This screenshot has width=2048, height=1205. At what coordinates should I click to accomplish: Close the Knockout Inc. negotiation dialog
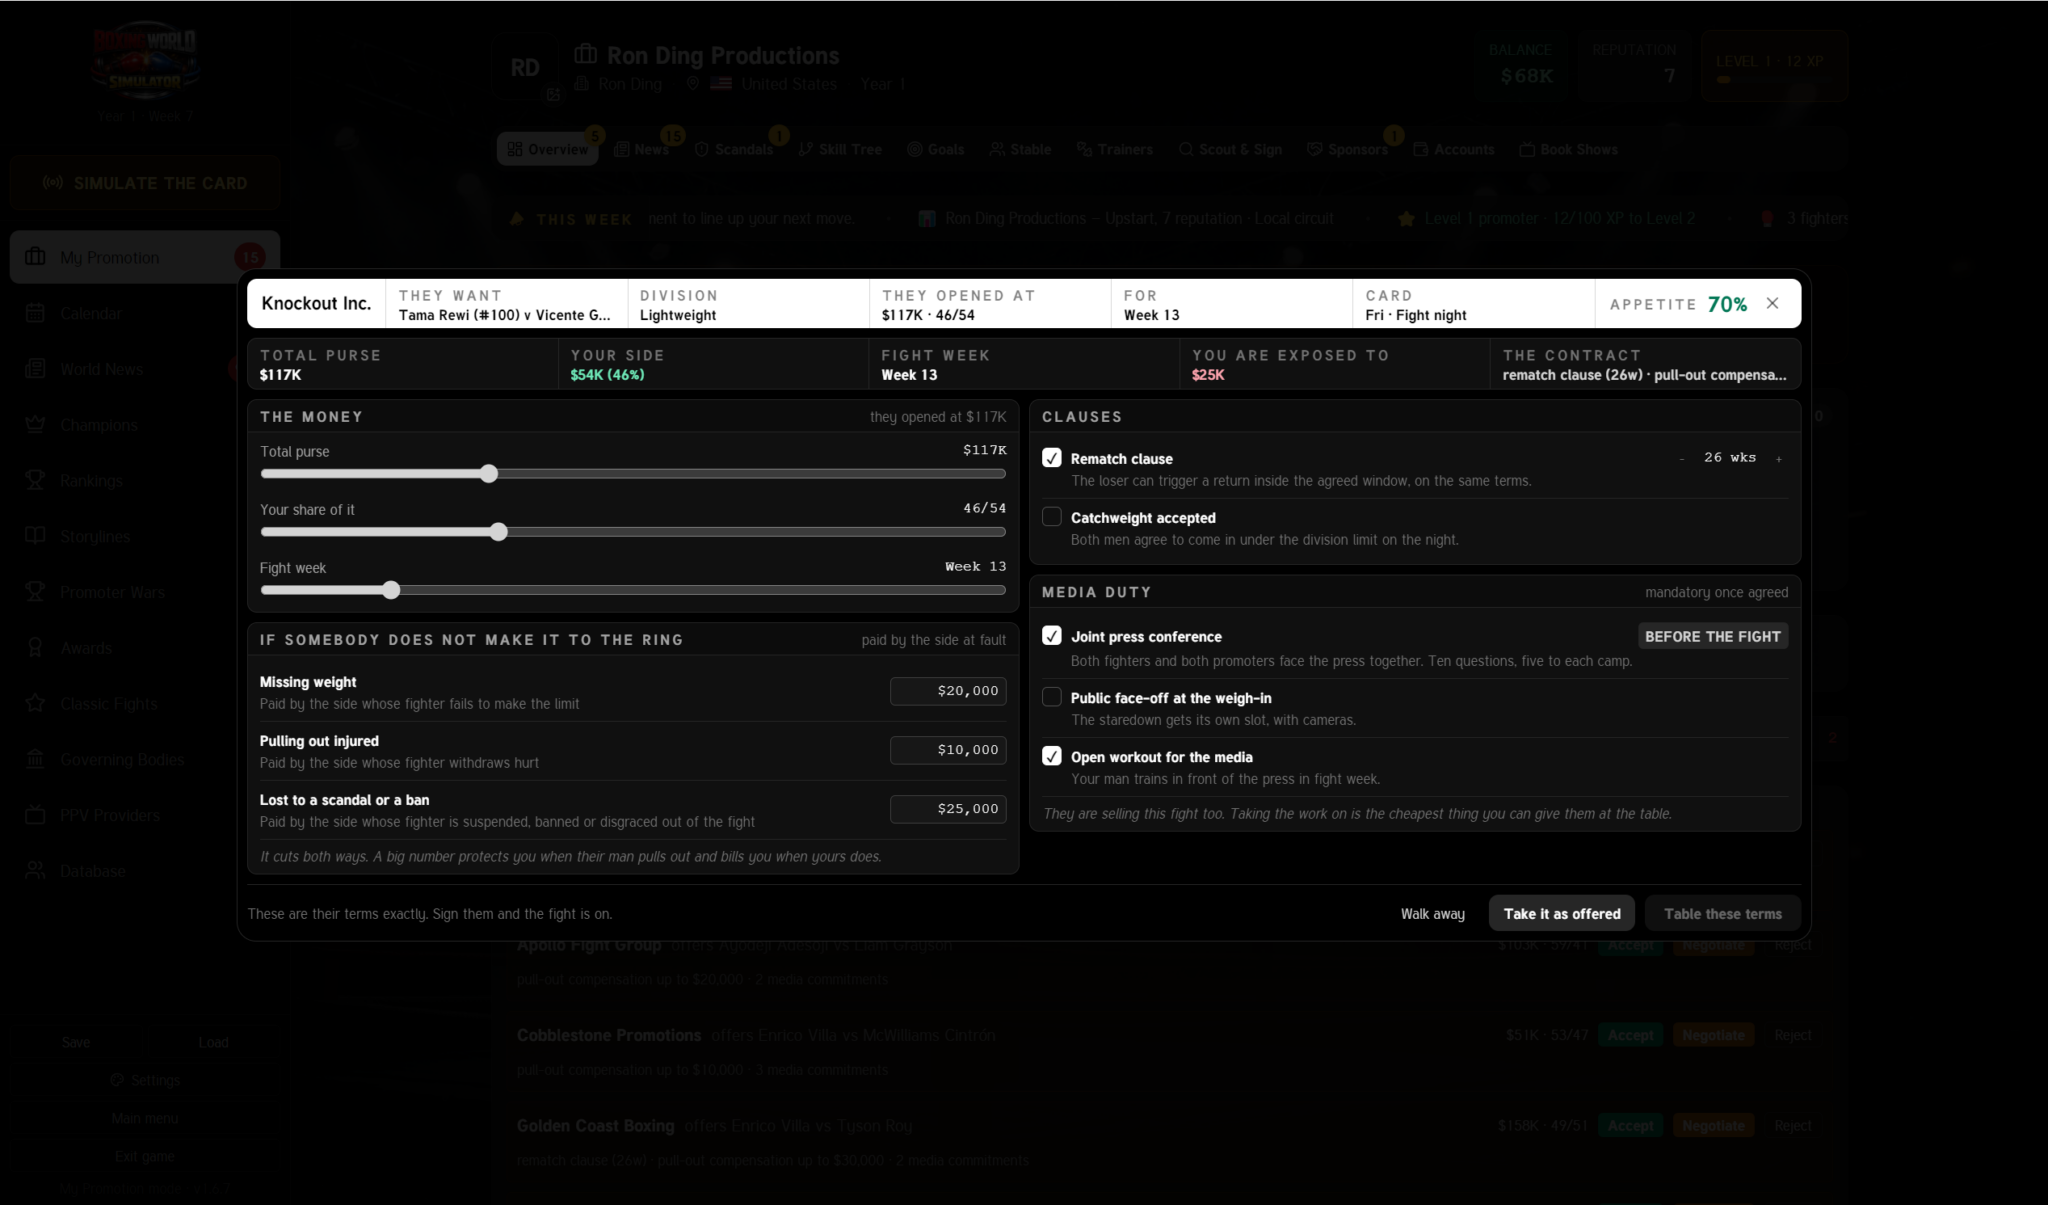click(x=1772, y=303)
